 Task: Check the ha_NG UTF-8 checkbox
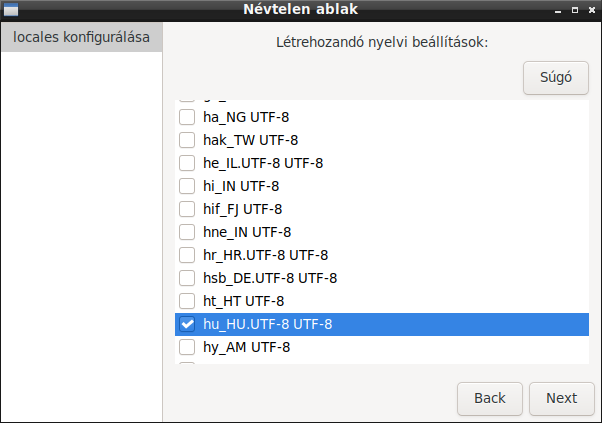187,117
